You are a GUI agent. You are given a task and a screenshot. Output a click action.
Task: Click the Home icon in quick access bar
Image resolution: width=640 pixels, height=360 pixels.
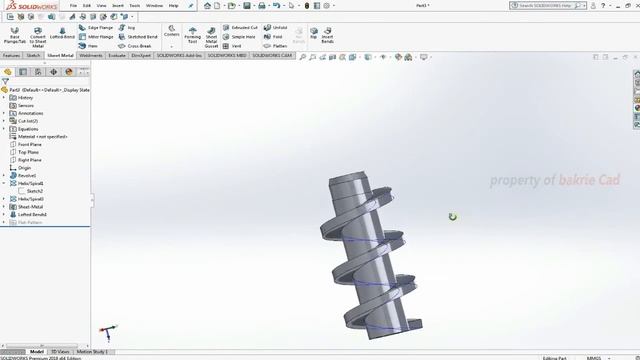coord(207,6)
